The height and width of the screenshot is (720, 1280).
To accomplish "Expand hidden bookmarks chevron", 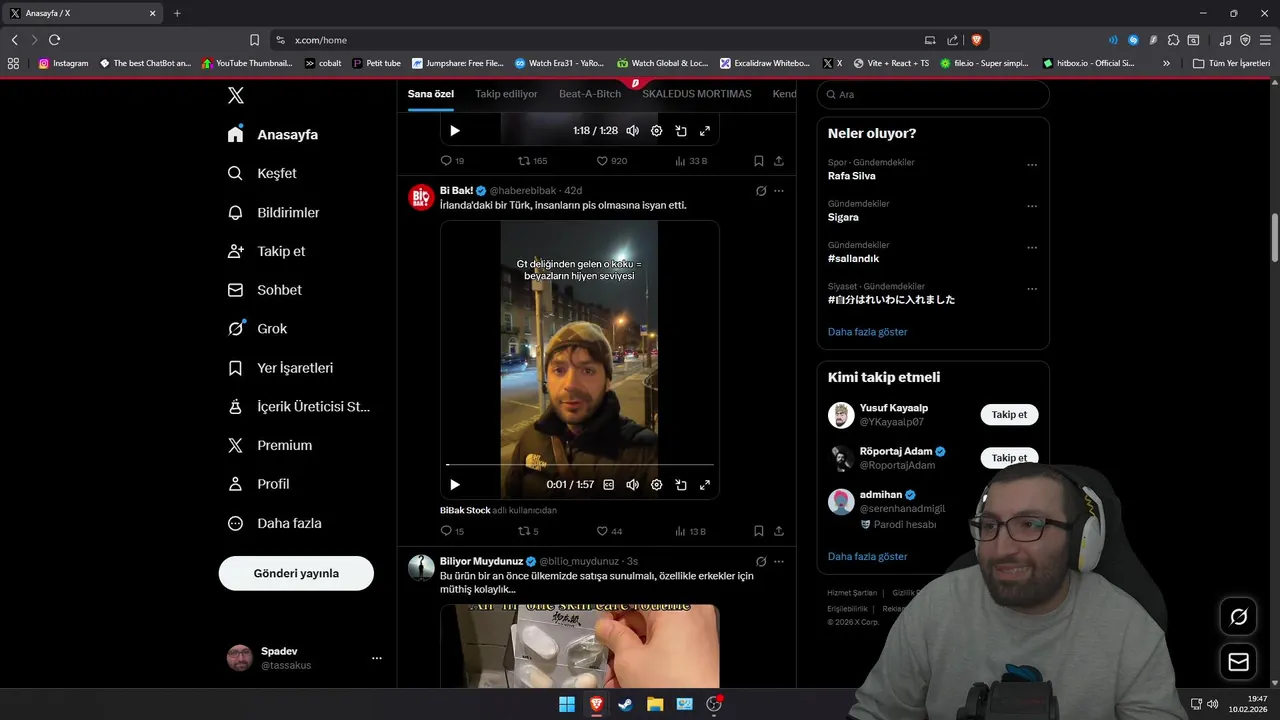I will [1166, 63].
